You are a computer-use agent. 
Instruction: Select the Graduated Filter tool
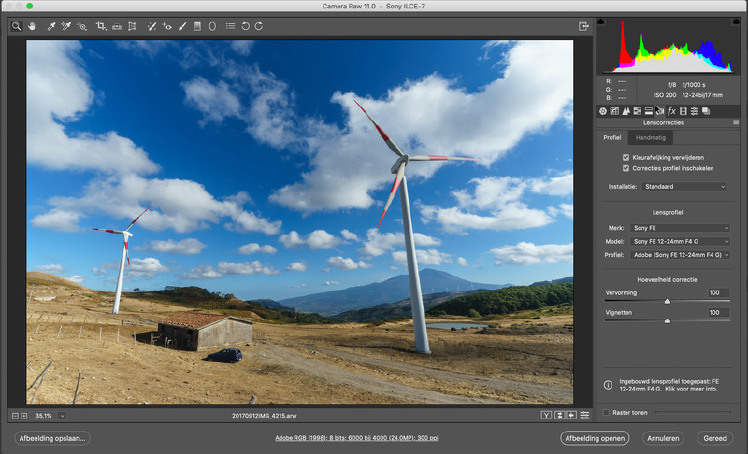click(x=197, y=26)
